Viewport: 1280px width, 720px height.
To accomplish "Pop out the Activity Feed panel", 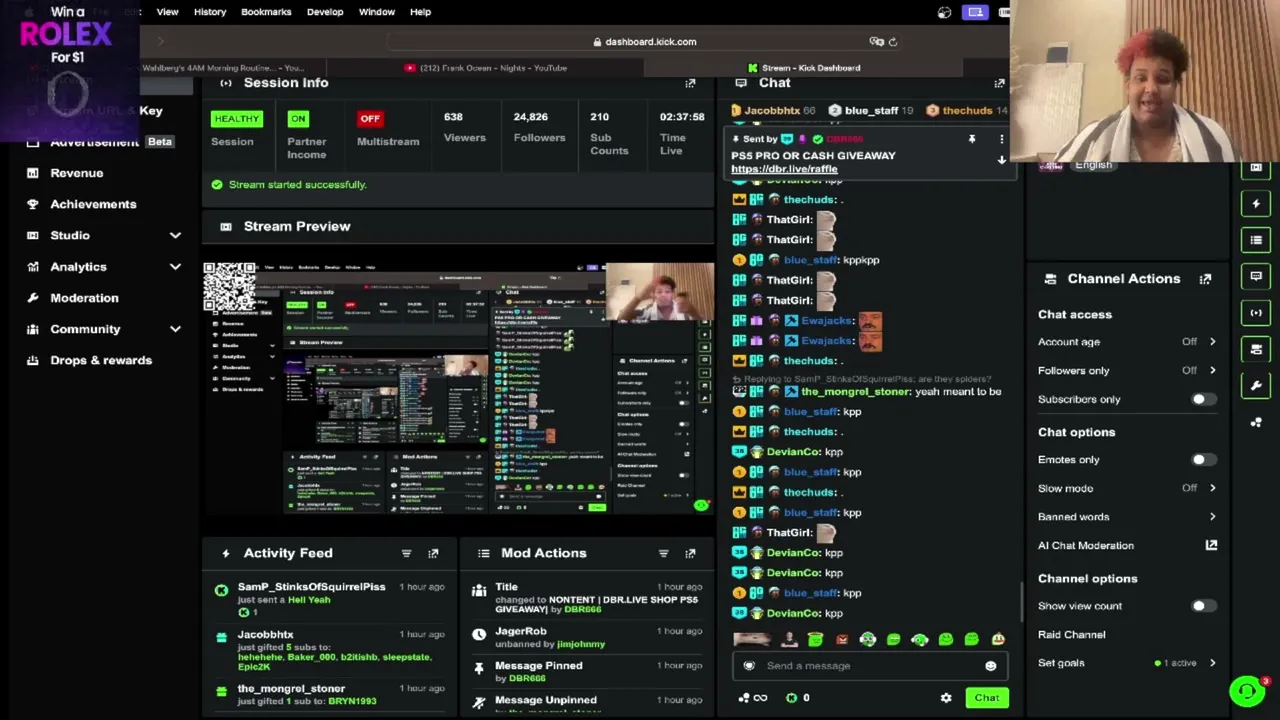I will 433,553.
